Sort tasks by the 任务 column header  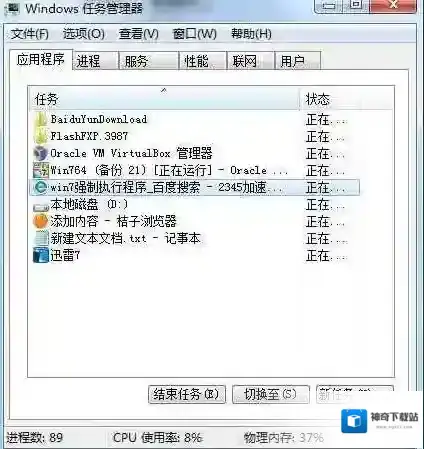[x=163, y=98]
